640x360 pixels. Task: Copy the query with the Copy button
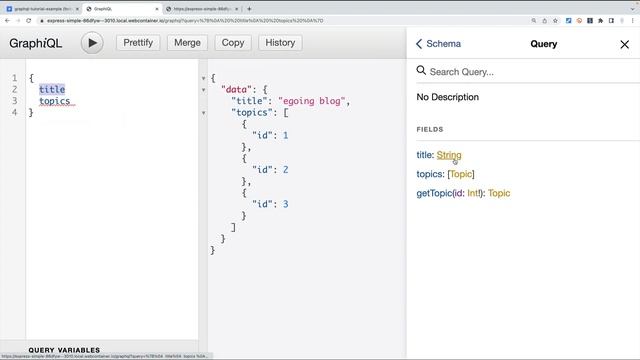[233, 43]
